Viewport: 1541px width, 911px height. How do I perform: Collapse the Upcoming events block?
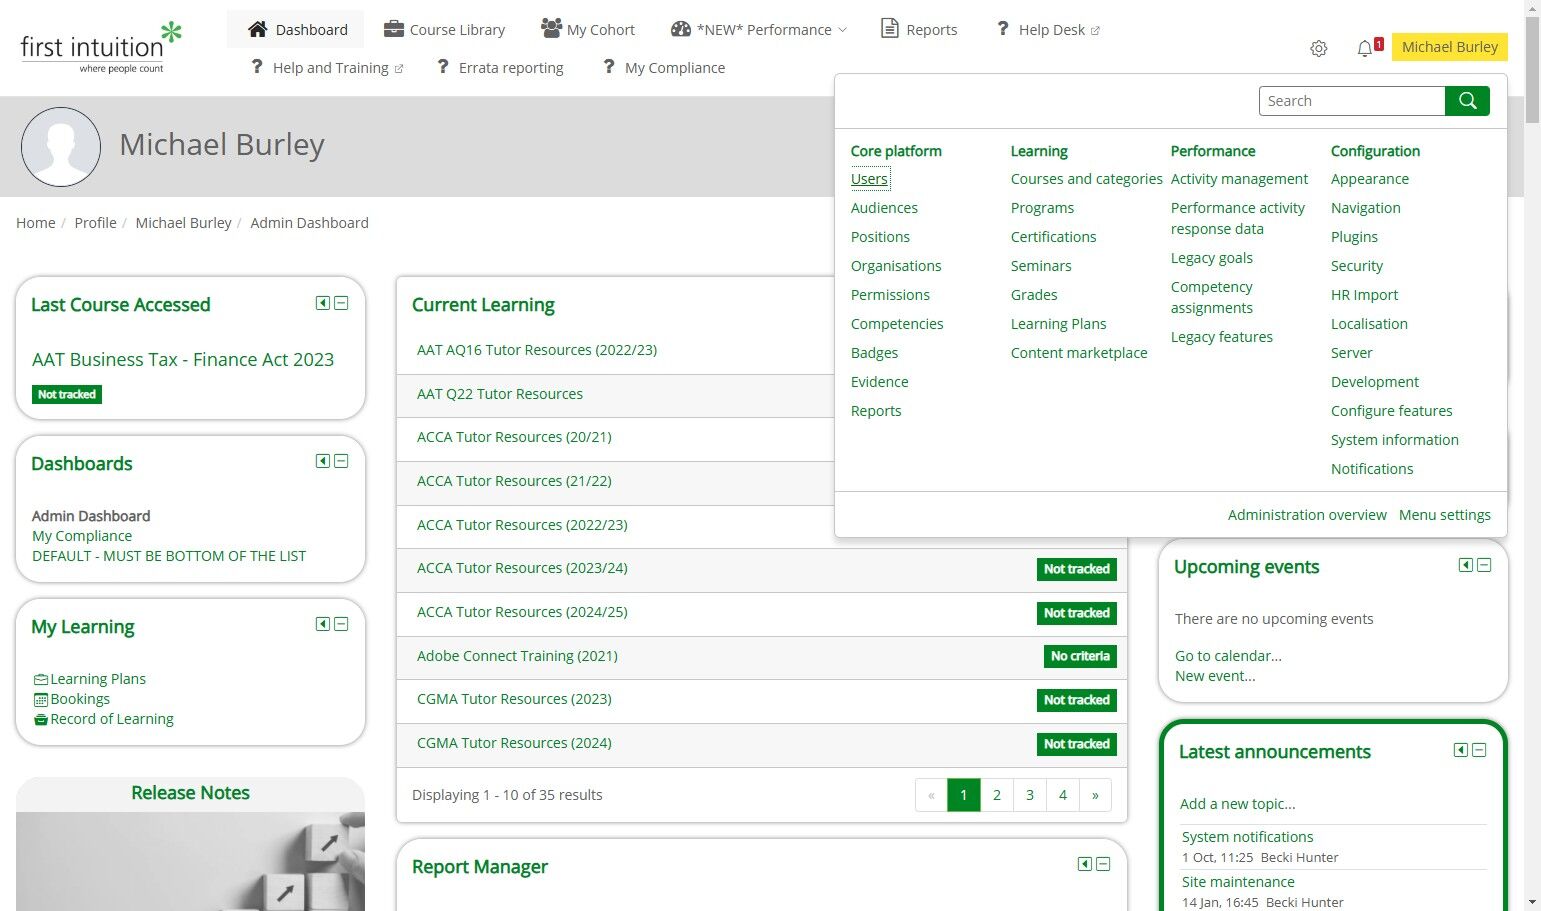pos(1484,565)
